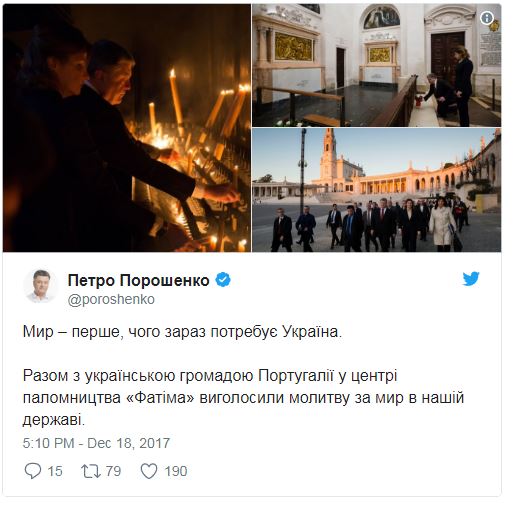Click the info icon on the photo collage

[x=486, y=18]
